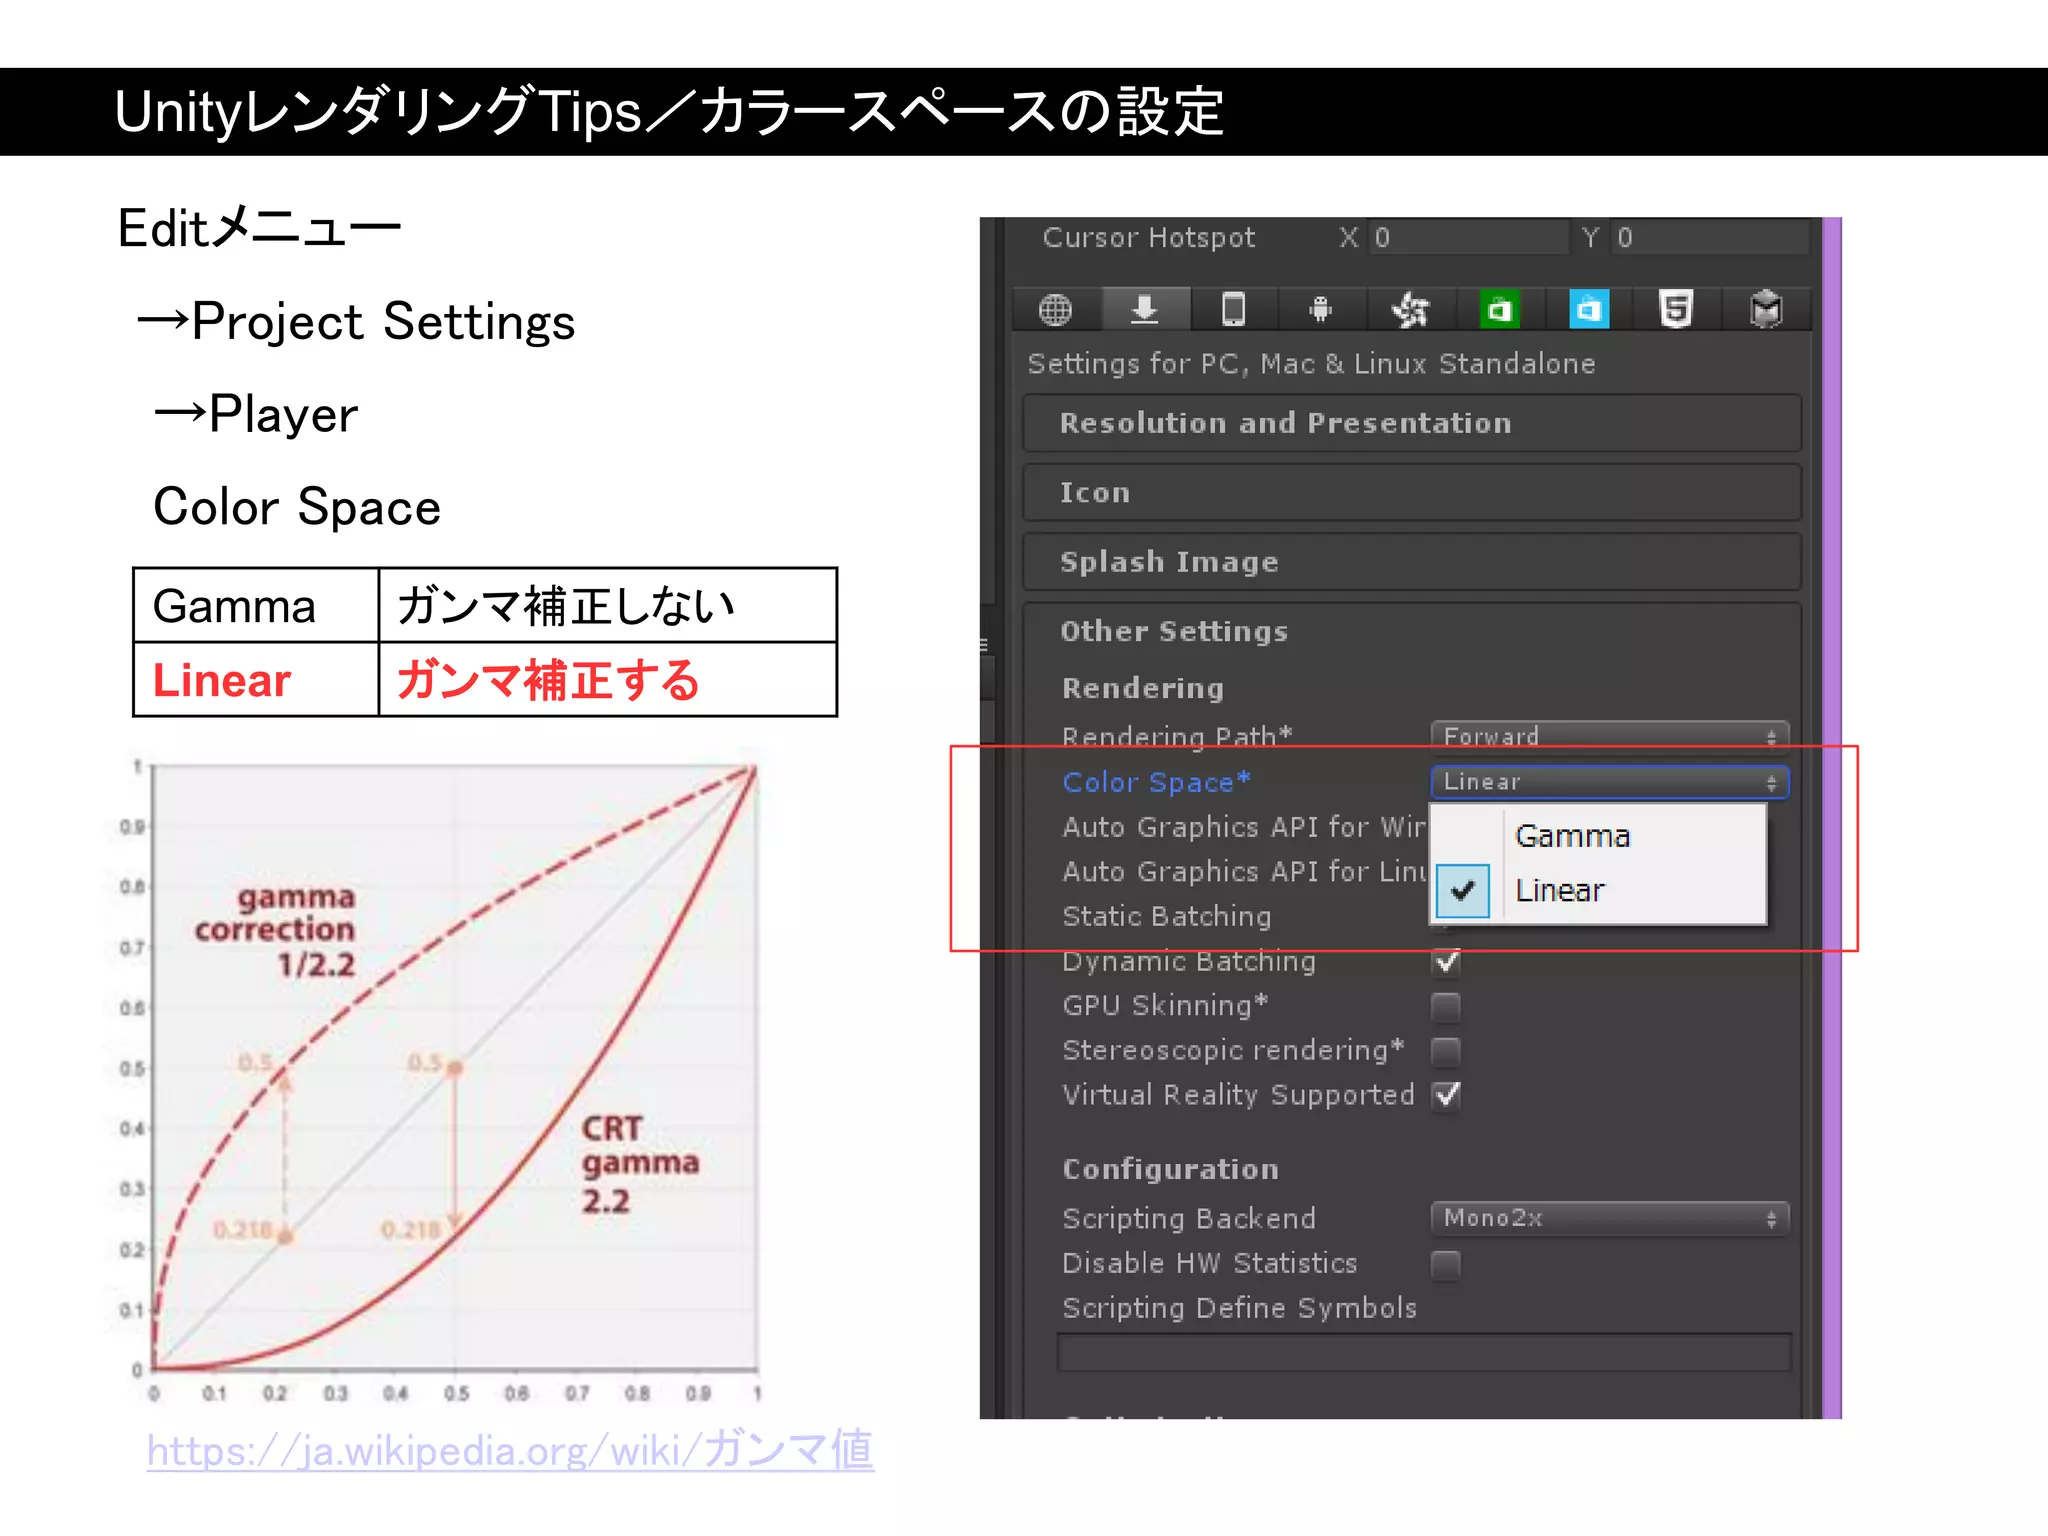Select the Web Player platform globe icon
Viewport: 2048px width, 1536px height.
pos(1056,310)
